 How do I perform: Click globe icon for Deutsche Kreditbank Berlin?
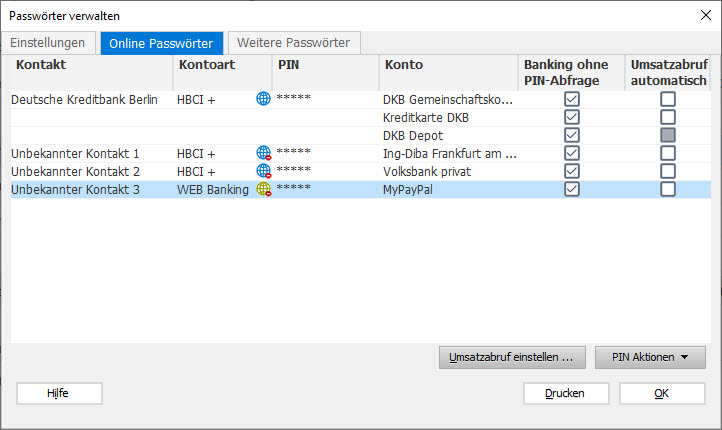tap(264, 100)
